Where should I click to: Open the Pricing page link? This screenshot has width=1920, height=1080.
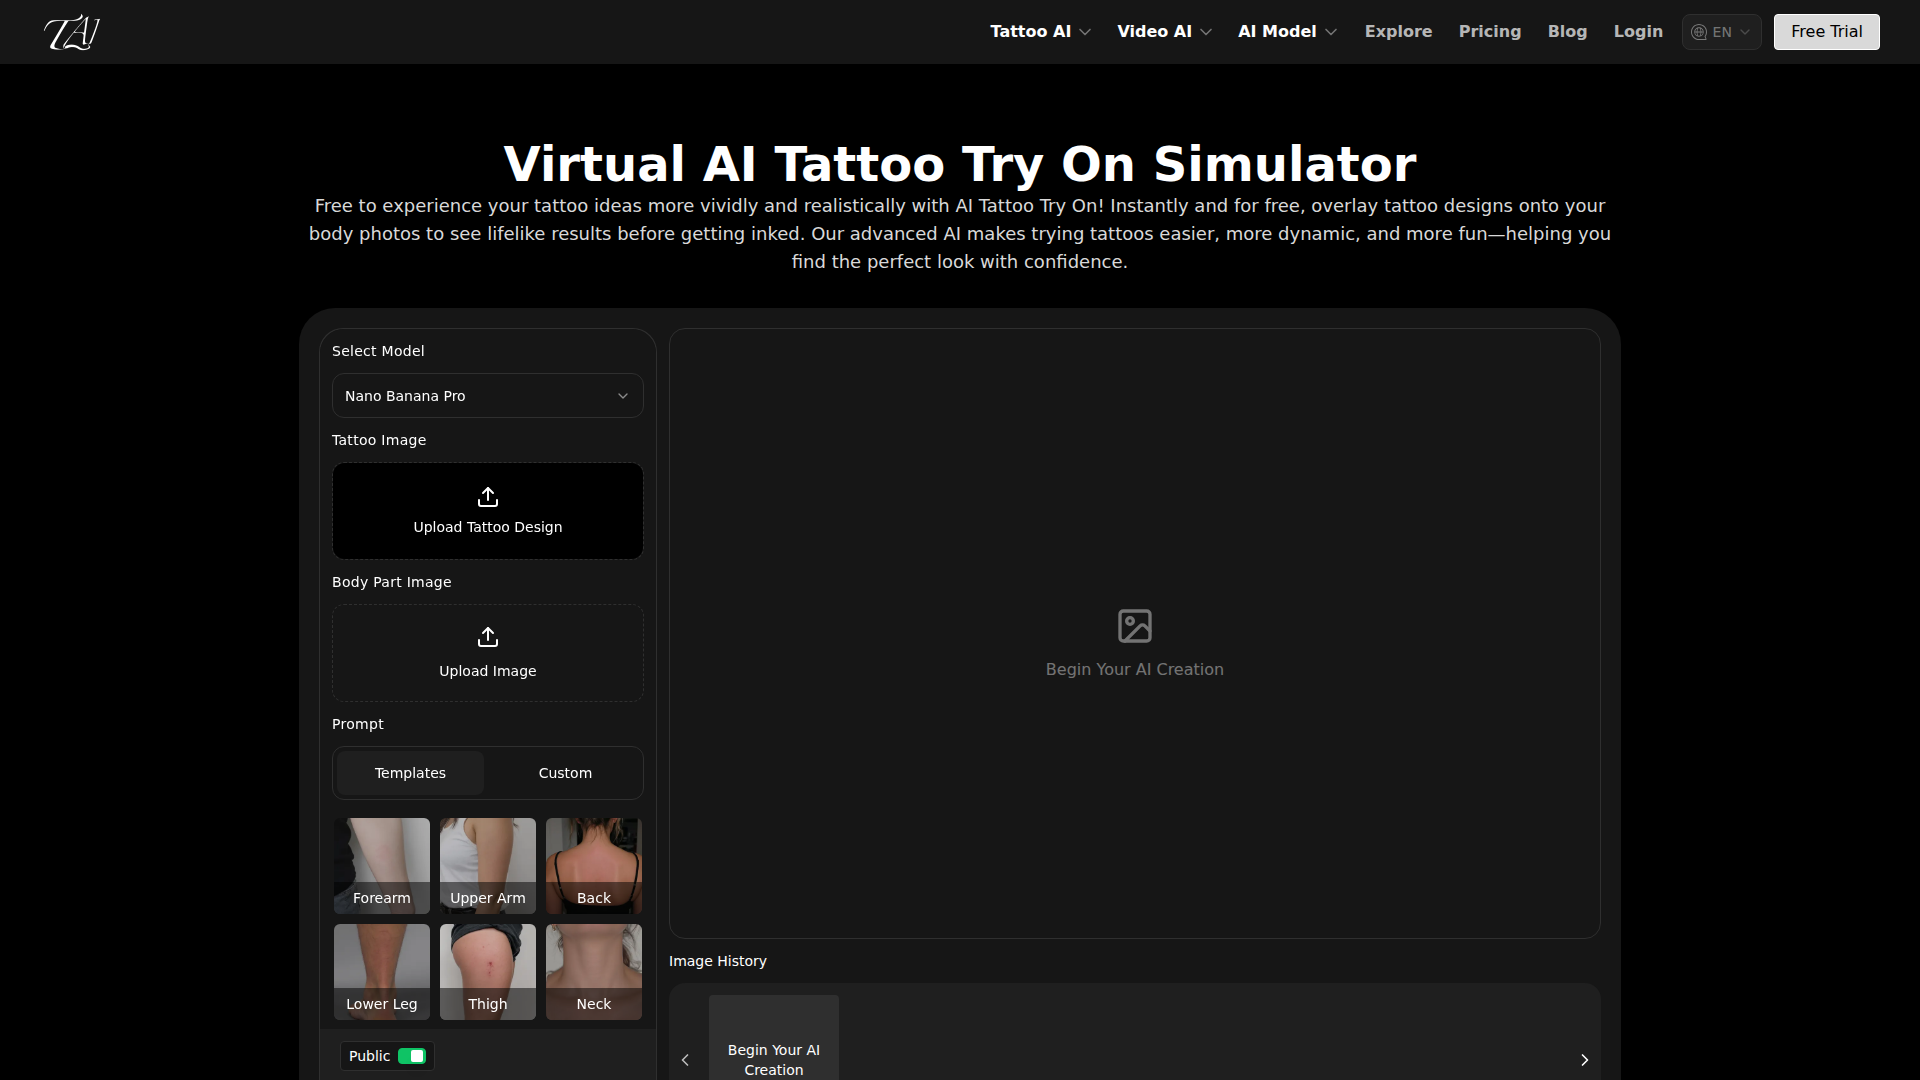1489,32
